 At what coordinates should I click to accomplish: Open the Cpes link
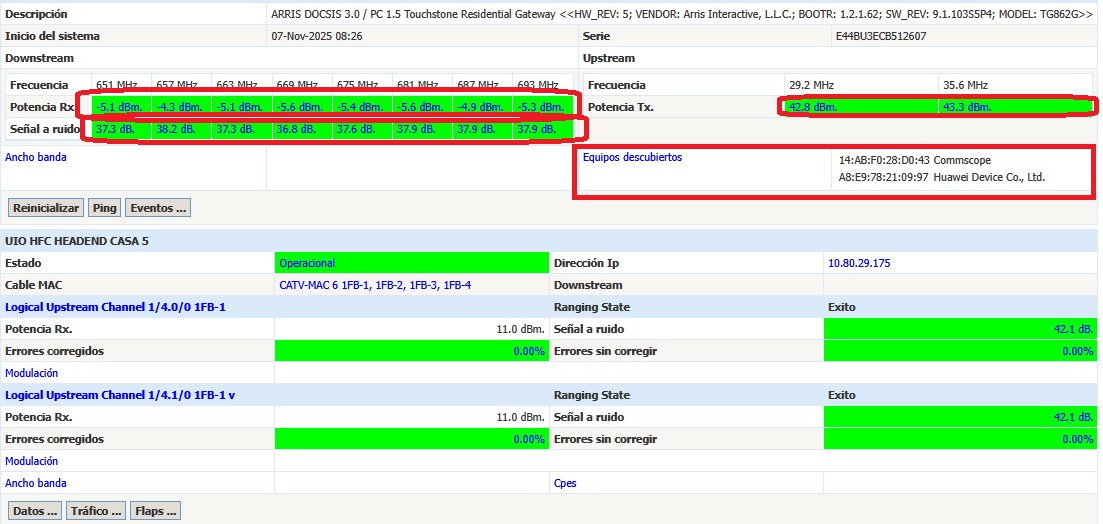[565, 483]
